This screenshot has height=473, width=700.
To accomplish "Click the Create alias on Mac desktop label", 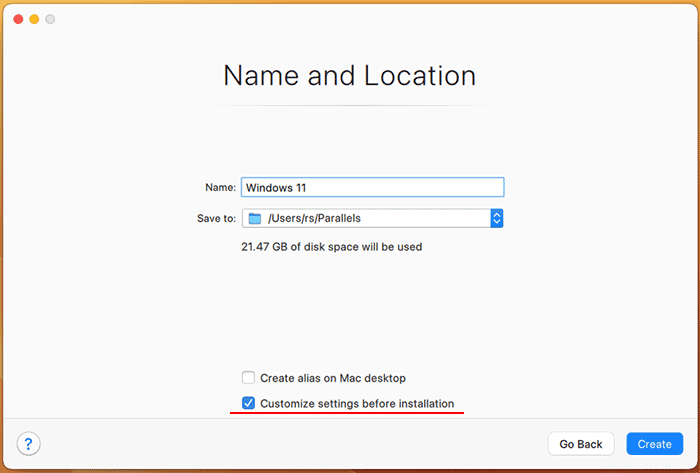I will 333,378.
